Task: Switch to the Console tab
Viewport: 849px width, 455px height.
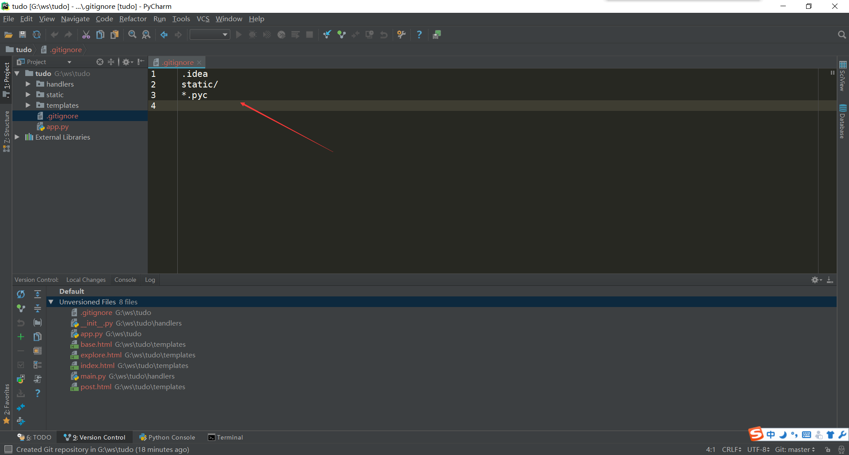Action: point(125,280)
